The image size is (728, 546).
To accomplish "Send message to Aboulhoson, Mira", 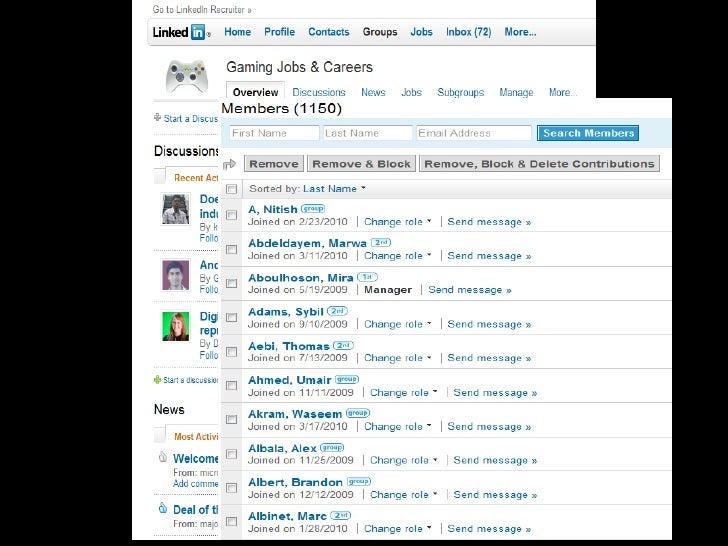I will pos(469,290).
